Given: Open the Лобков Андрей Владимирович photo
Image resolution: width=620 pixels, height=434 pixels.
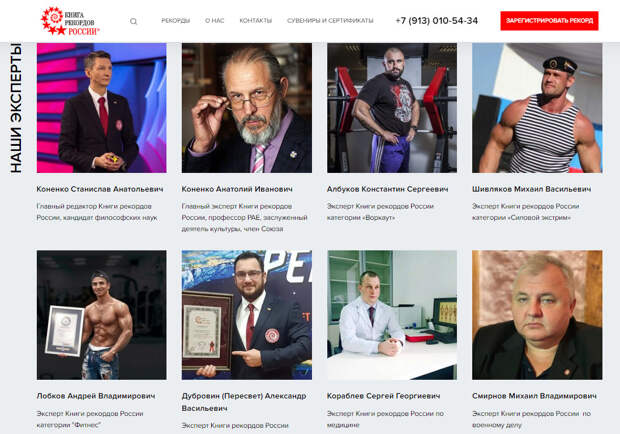Looking at the screenshot, I should pyautogui.click(x=102, y=315).
